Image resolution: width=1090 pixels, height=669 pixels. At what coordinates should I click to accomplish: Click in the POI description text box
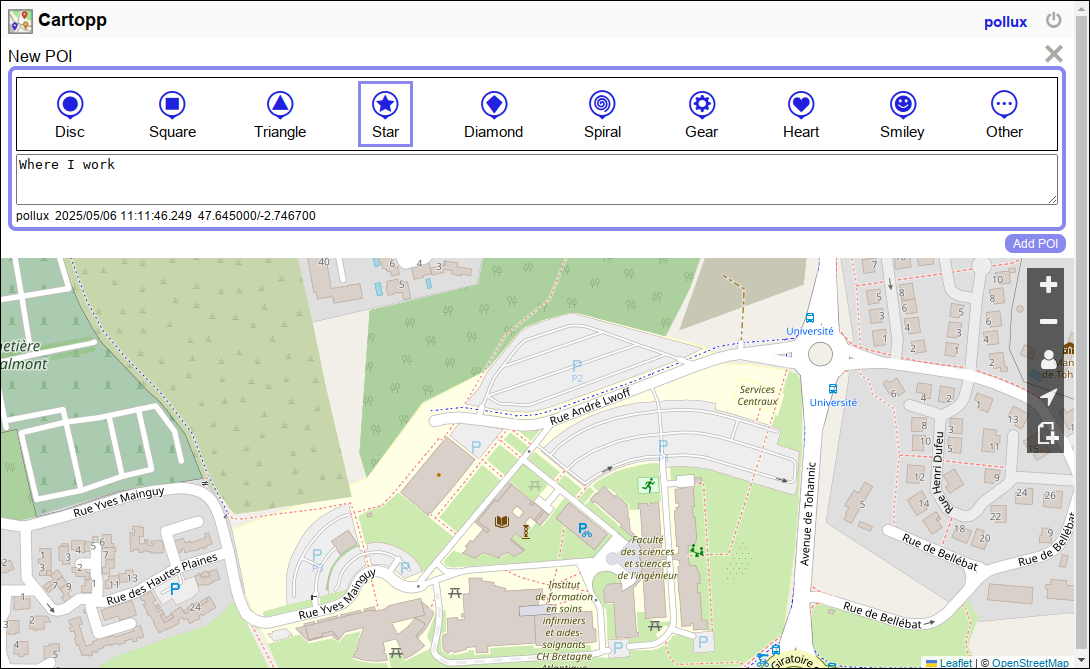[536, 180]
